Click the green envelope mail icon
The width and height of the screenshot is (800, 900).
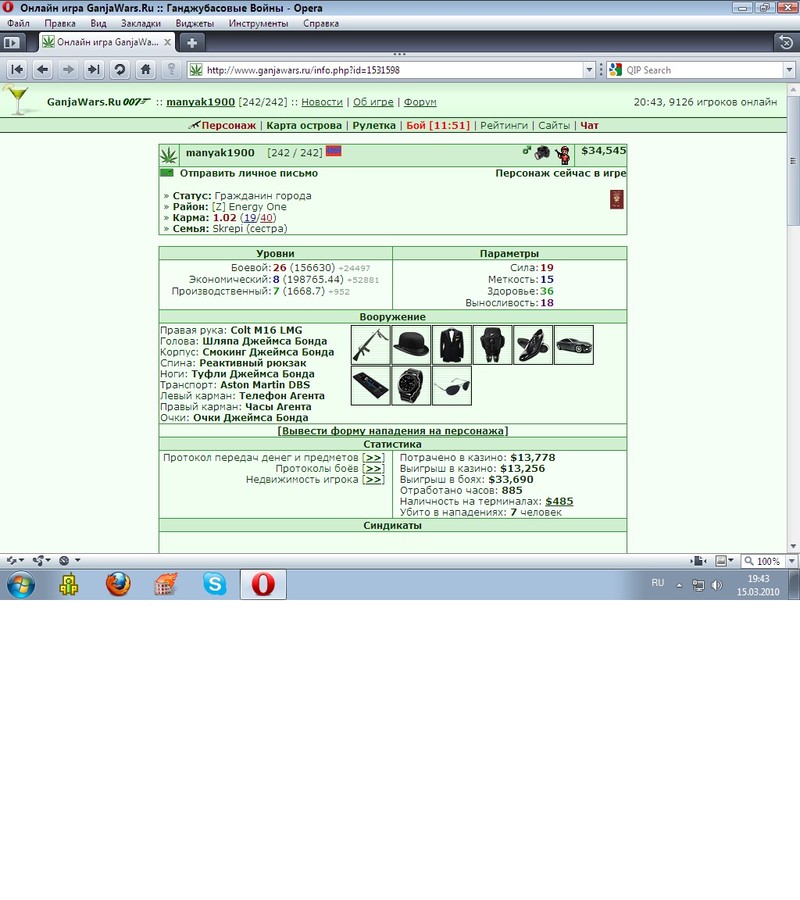pos(167,173)
